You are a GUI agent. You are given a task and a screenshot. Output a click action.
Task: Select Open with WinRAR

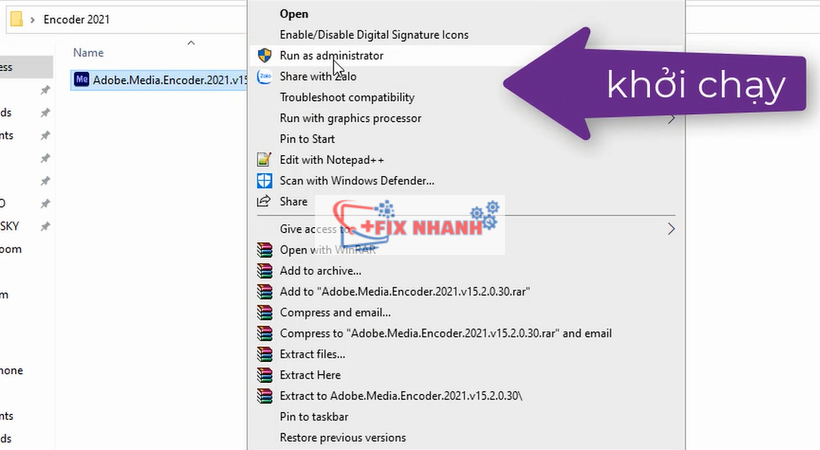pos(327,250)
